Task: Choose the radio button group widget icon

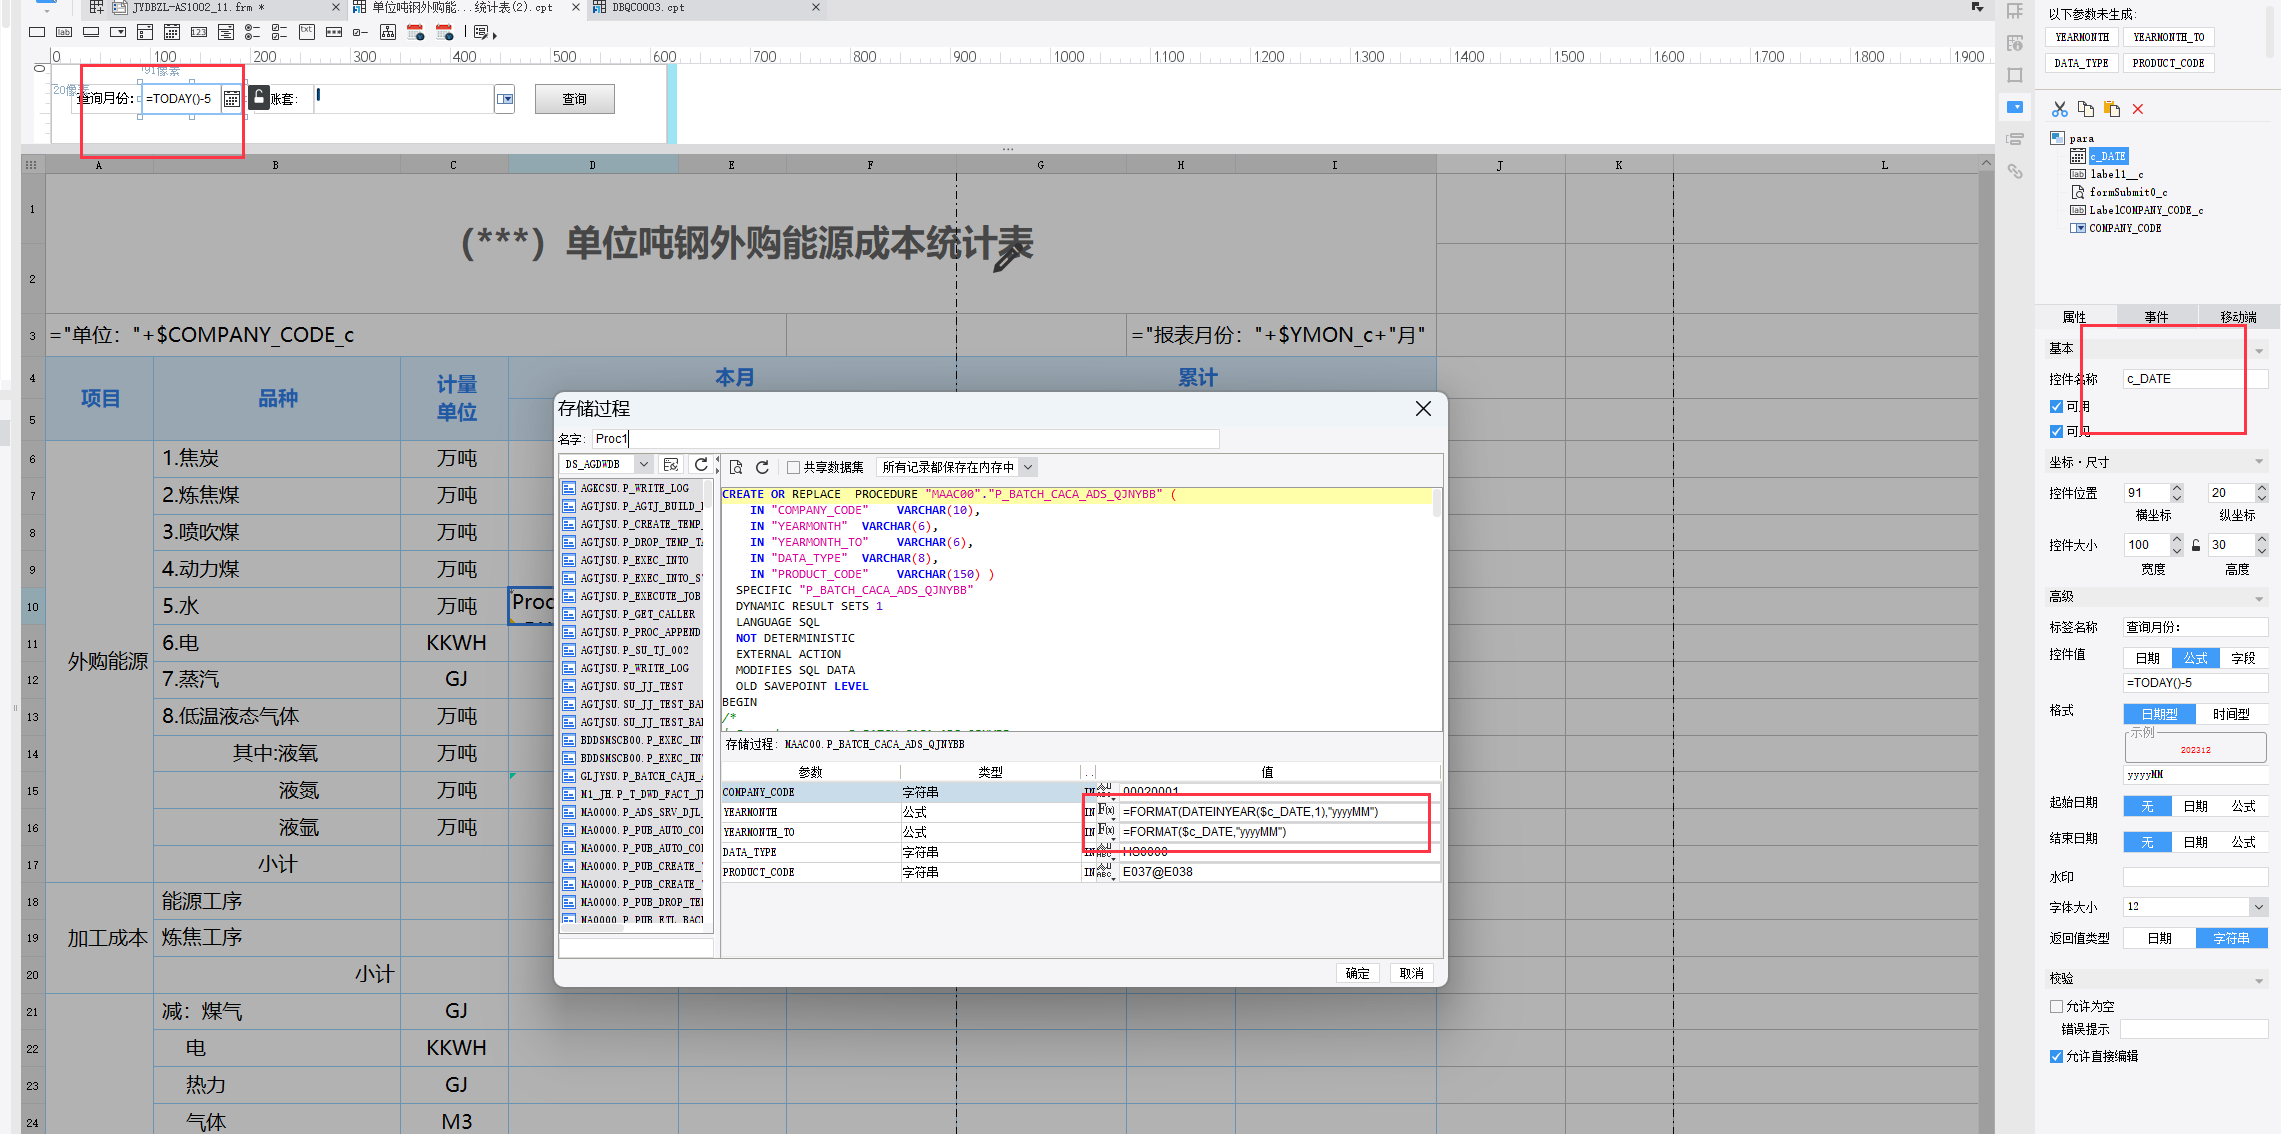Action: (x=253, y=32)
